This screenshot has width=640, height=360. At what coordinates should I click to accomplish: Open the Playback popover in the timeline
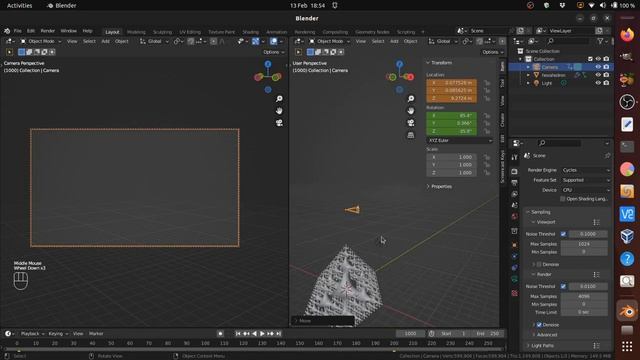(32, 334)
